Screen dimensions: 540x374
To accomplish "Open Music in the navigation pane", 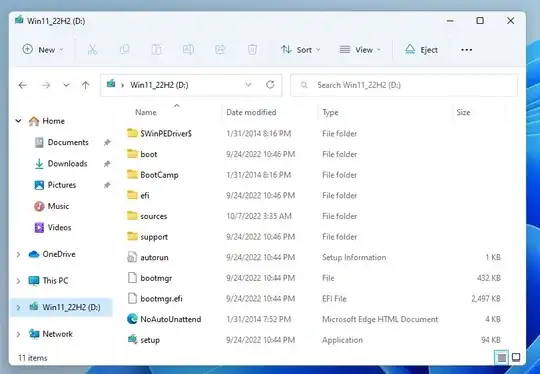I will pyautogui.click(x=58, y=206).
